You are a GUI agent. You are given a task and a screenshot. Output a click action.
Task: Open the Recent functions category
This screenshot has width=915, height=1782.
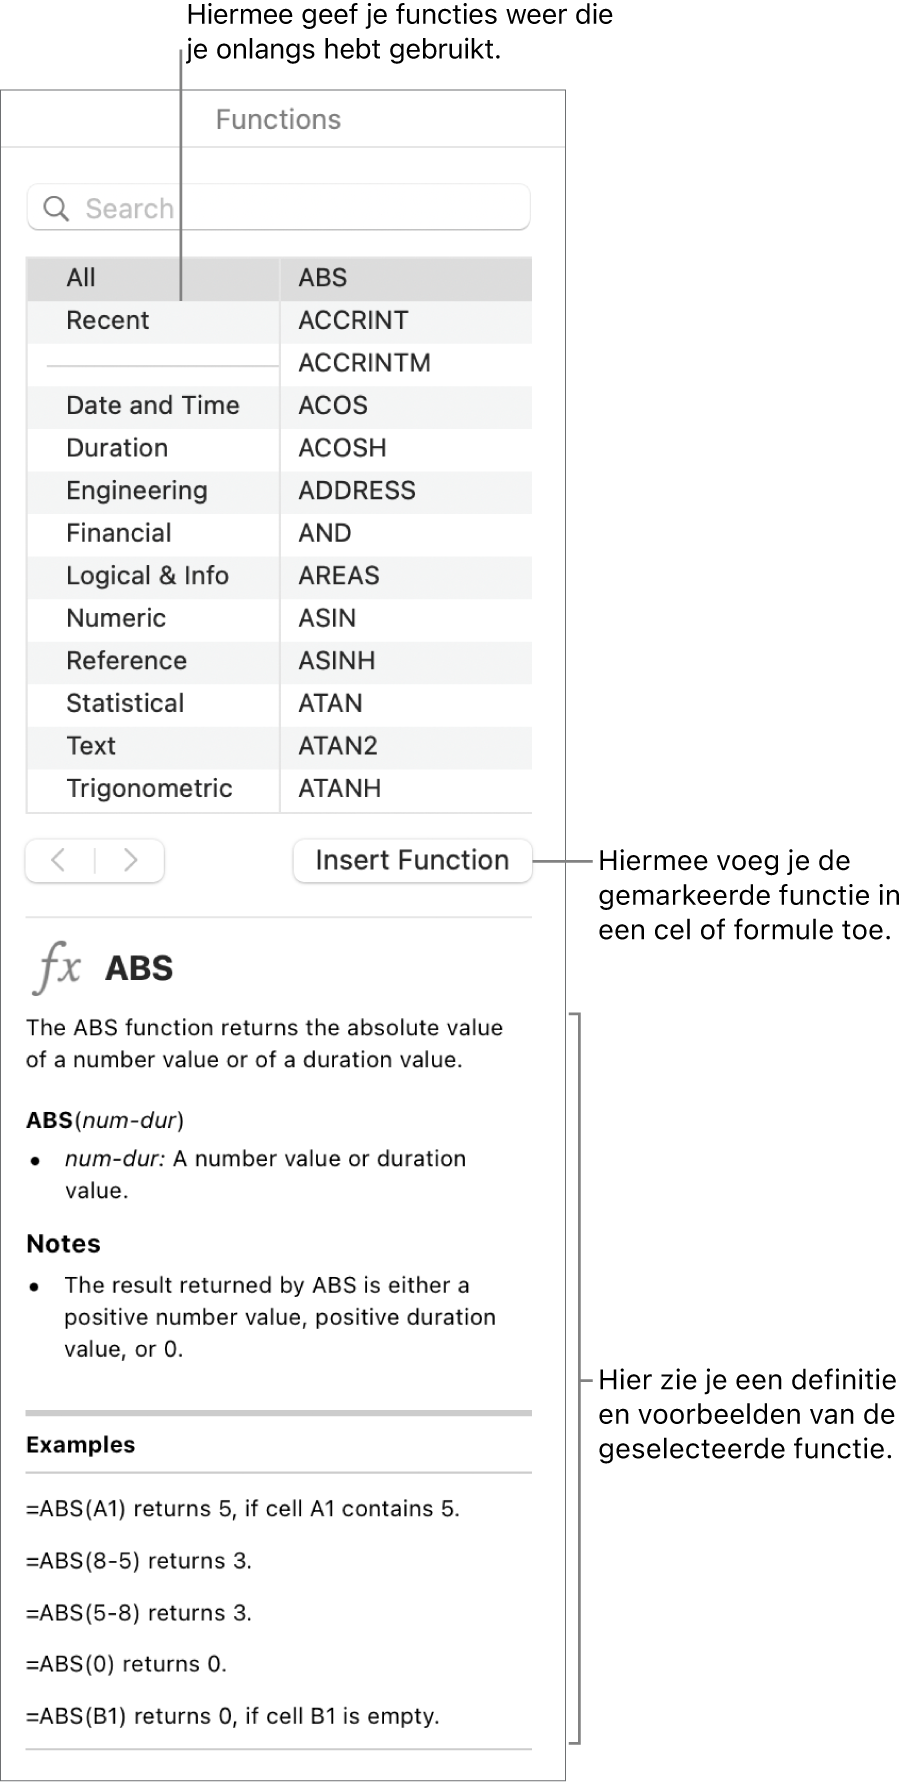click(108, 321)
